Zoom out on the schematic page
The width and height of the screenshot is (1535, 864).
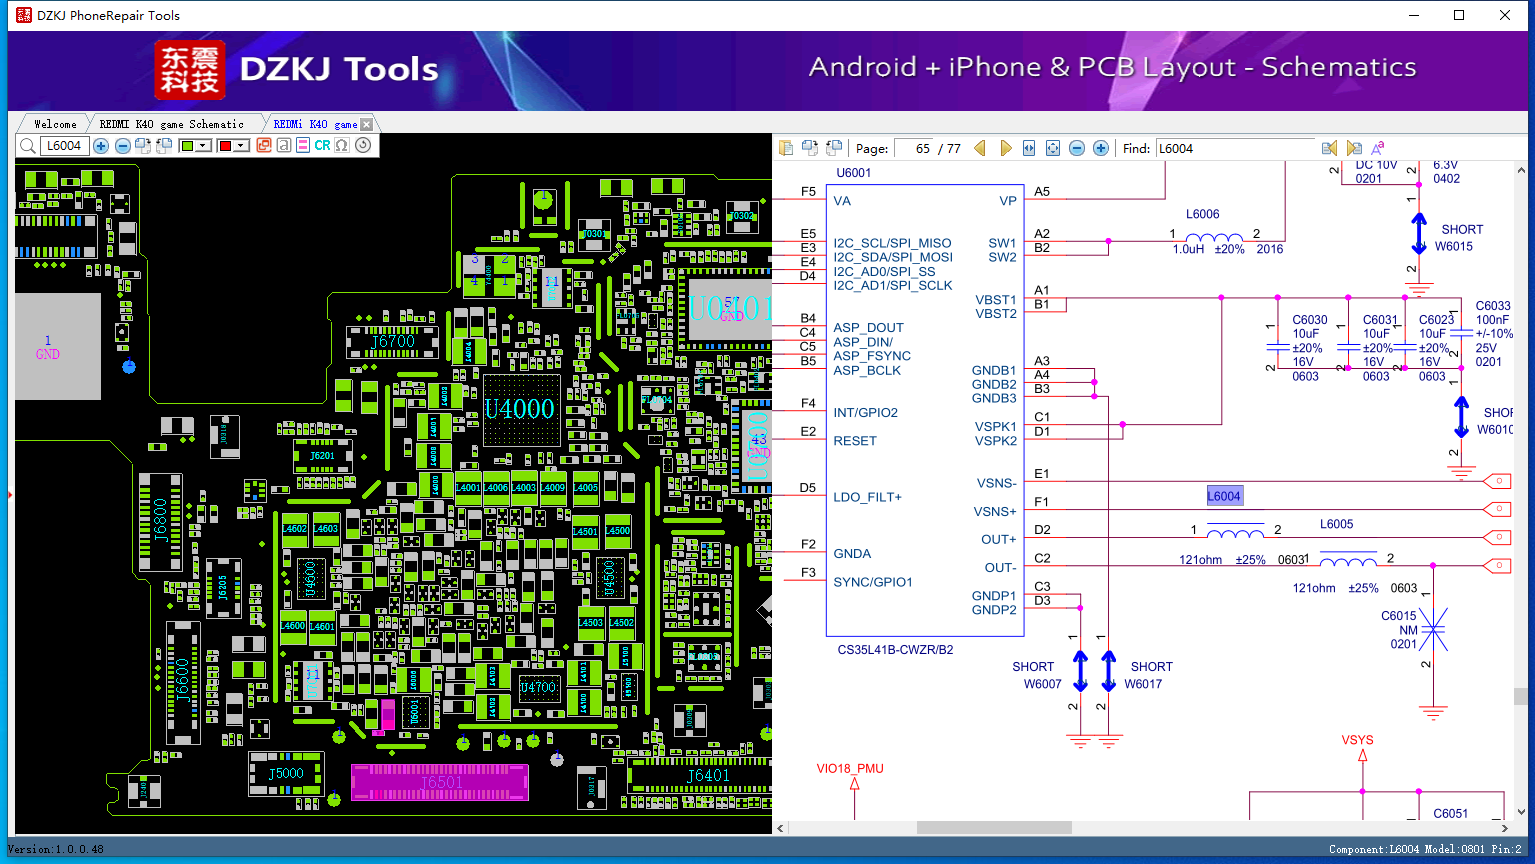(1077, 148)
